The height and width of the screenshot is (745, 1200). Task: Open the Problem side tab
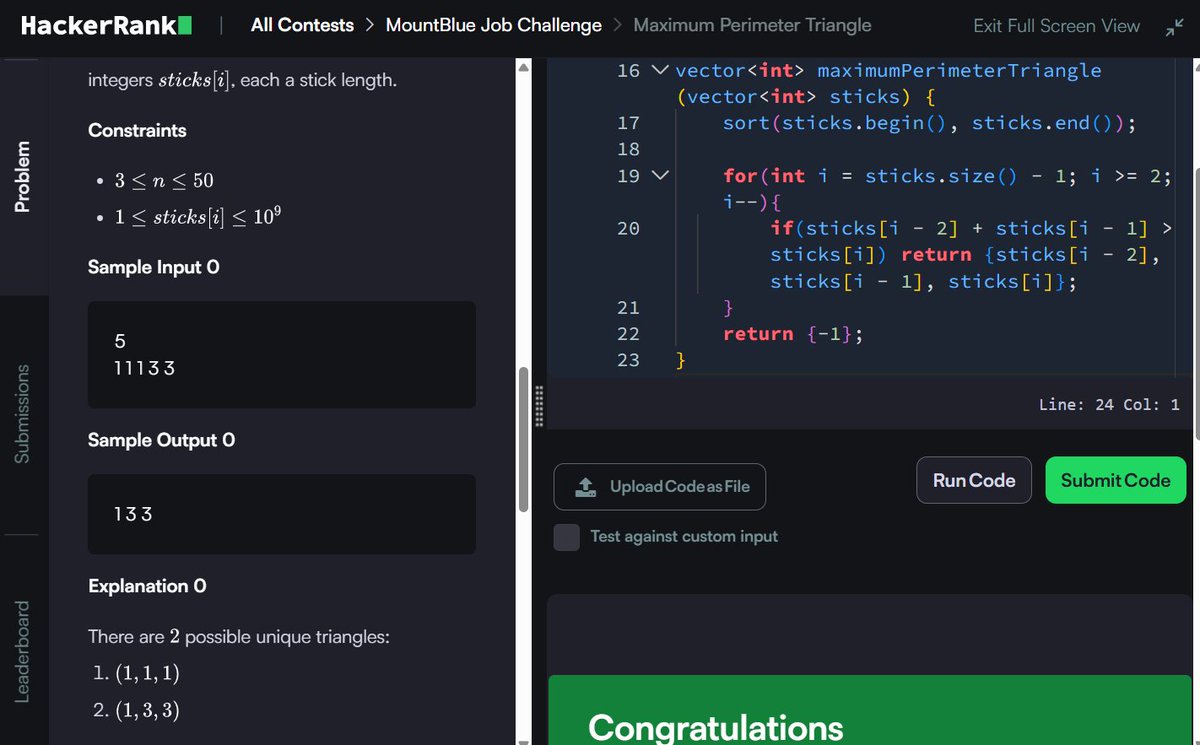(x=22, y=177)
